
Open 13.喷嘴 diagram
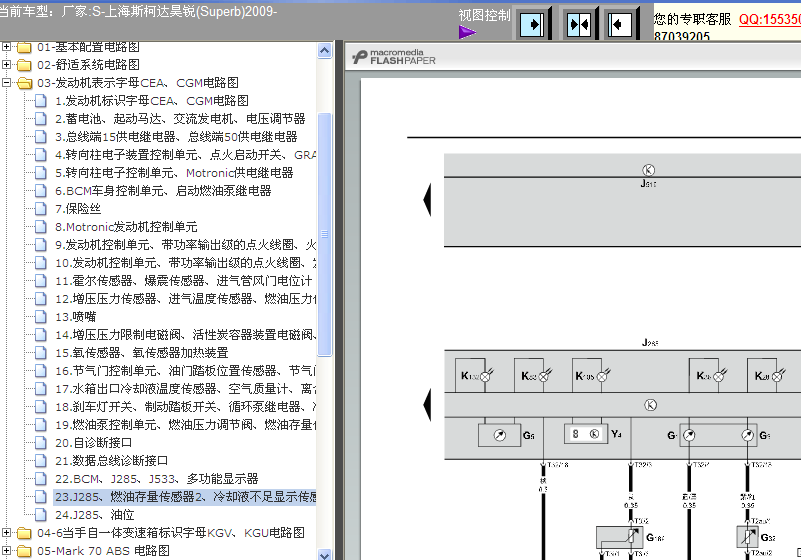pyautogui.click(x=75, y=316)
